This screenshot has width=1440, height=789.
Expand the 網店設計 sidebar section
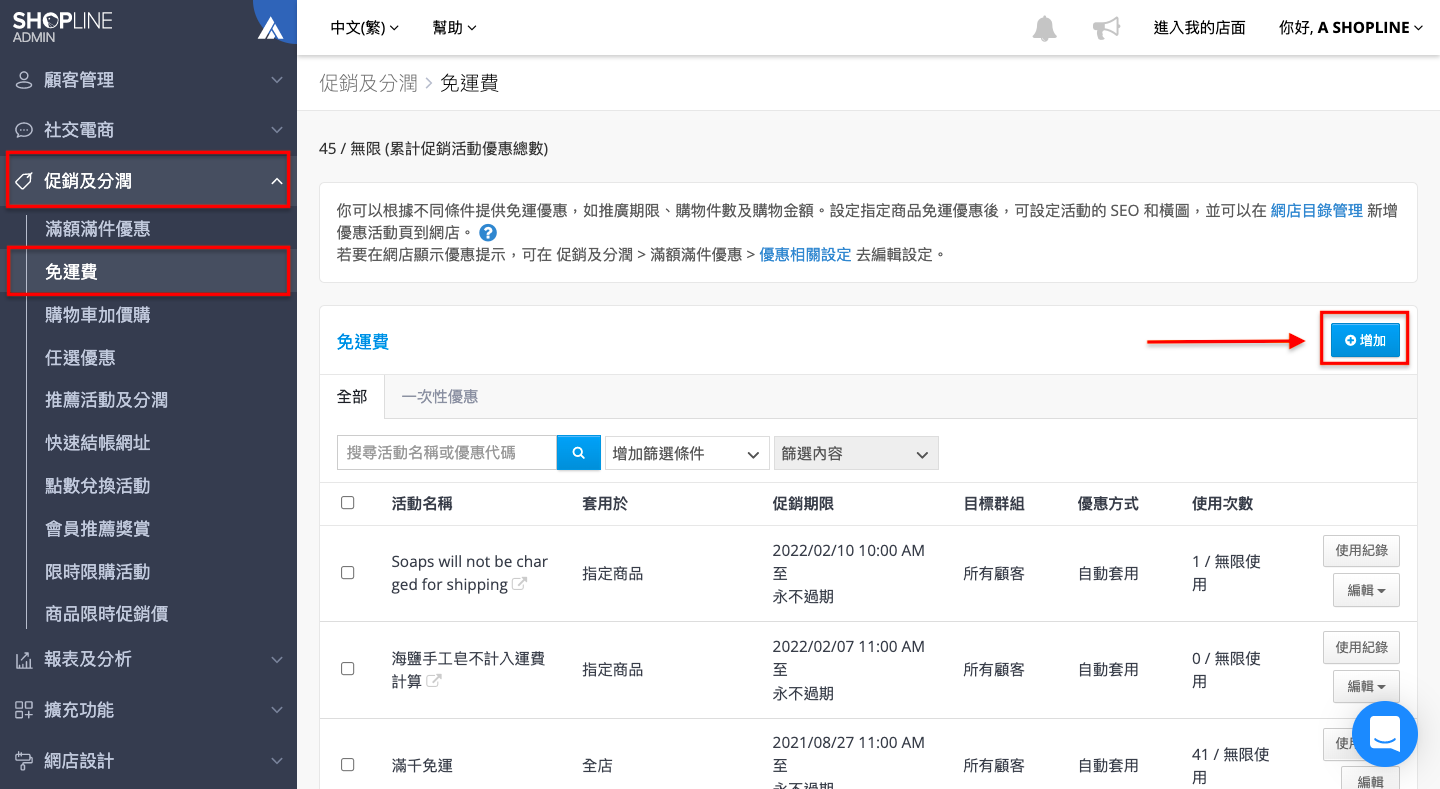point(148,761)
